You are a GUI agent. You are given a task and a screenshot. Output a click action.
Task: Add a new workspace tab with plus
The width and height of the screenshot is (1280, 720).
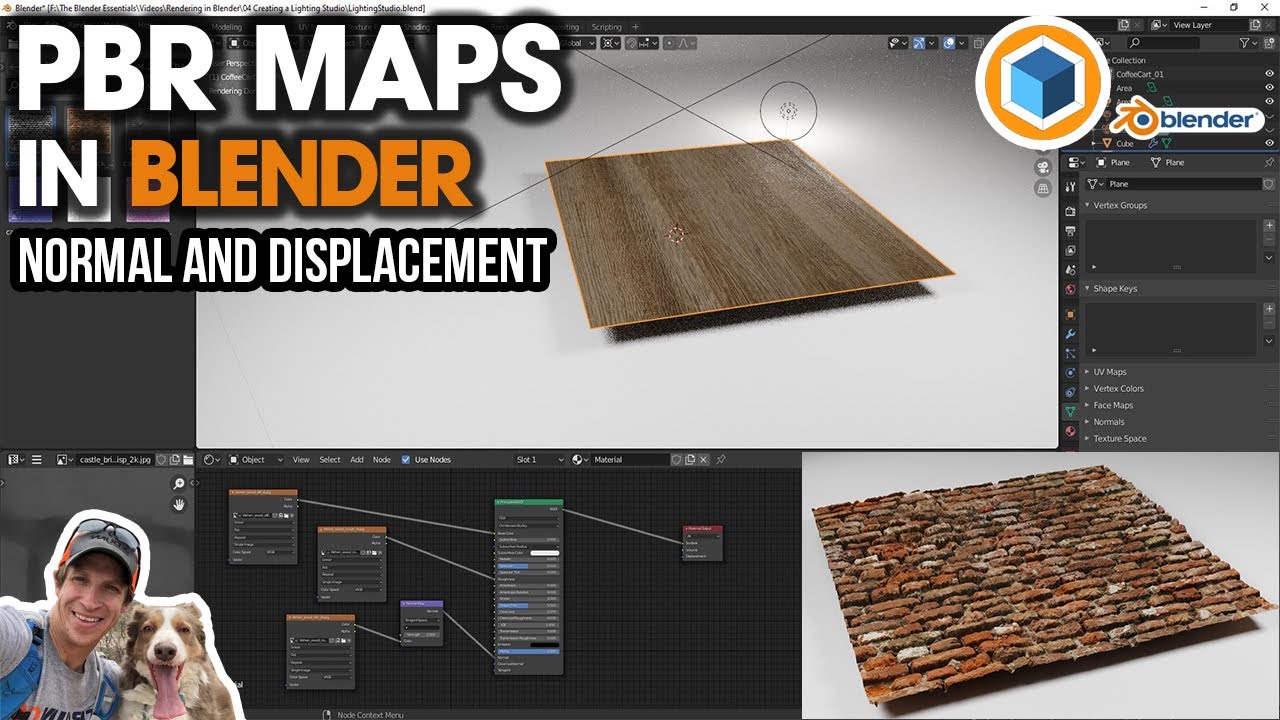[x=635, y=27]
